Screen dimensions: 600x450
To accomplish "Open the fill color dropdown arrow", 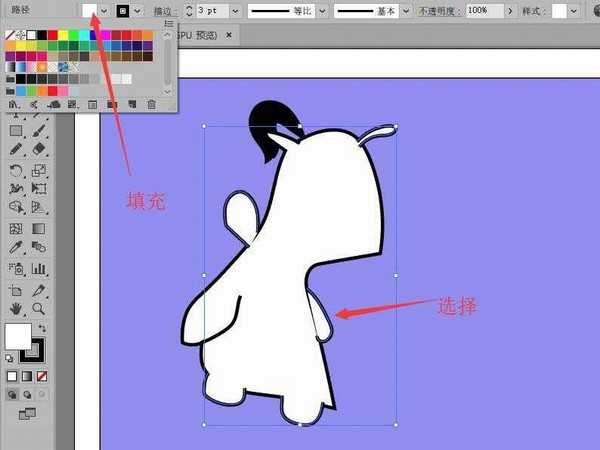I will click(104, 10).
